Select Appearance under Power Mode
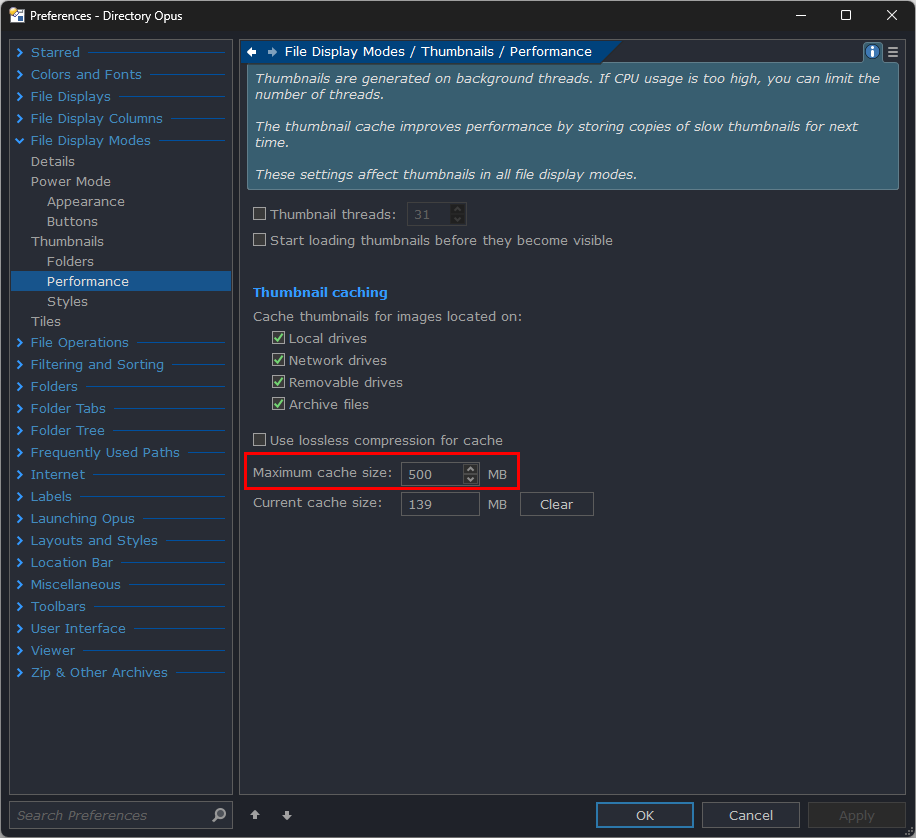Viewport: 916px width, 838px height. pos(86,202)
